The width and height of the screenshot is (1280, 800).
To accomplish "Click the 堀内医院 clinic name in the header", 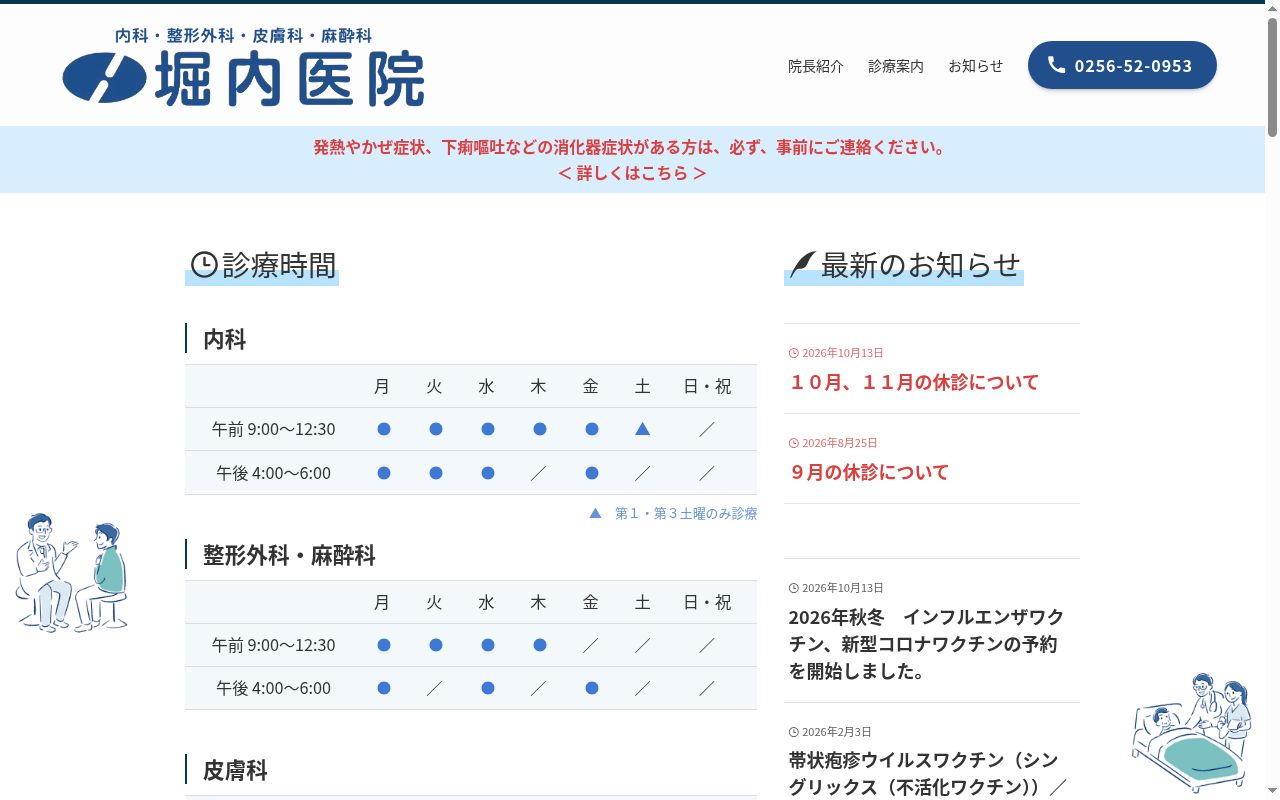I will pyautogui.click(x=289, y=77).
